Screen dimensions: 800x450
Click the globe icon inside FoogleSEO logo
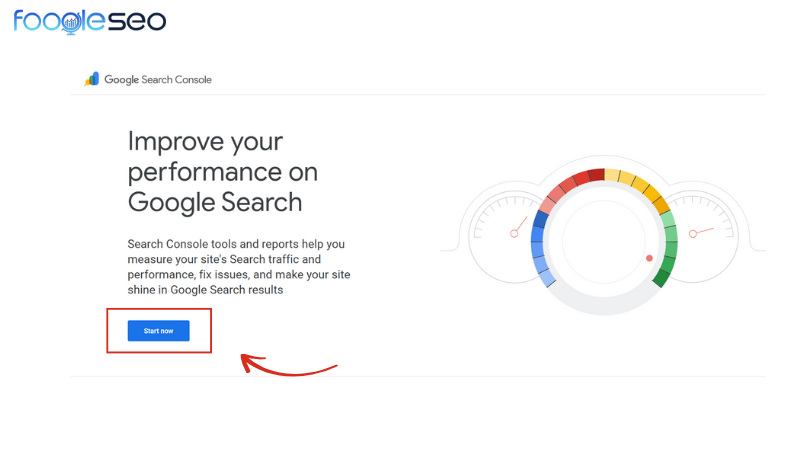coord(70,22)
